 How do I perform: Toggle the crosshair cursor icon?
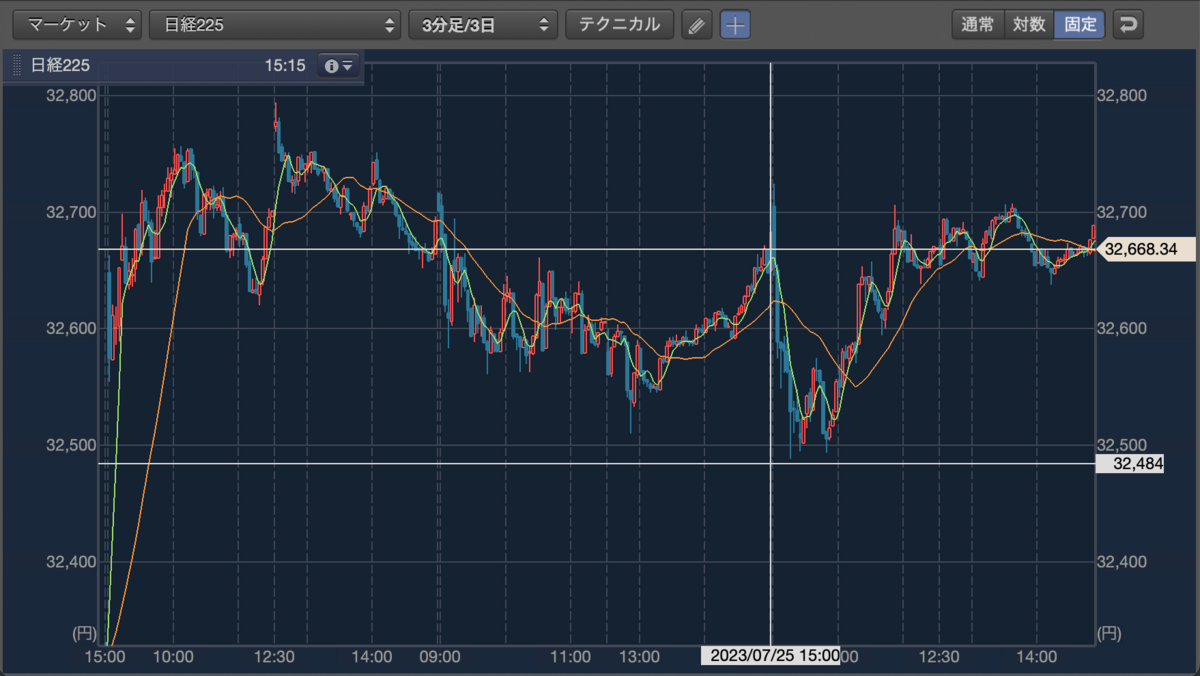click(735, 25)
